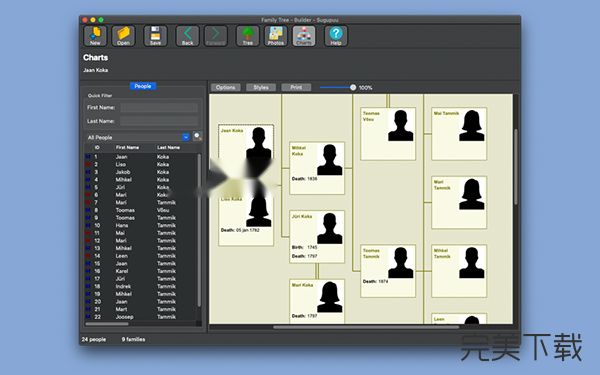Click the chart's vertical scrollbar
Viewport: 600px width, 375px height.
pos(516,166)
